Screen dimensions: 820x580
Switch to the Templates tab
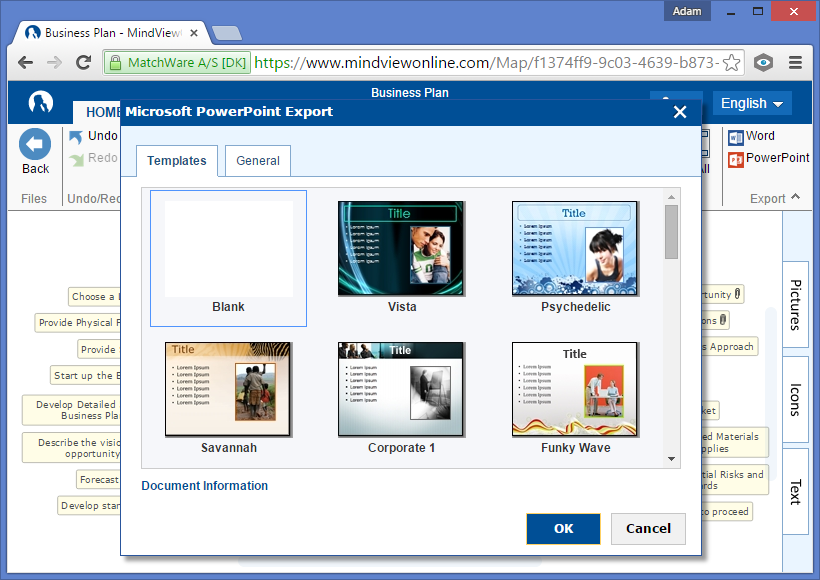point(177,161)
